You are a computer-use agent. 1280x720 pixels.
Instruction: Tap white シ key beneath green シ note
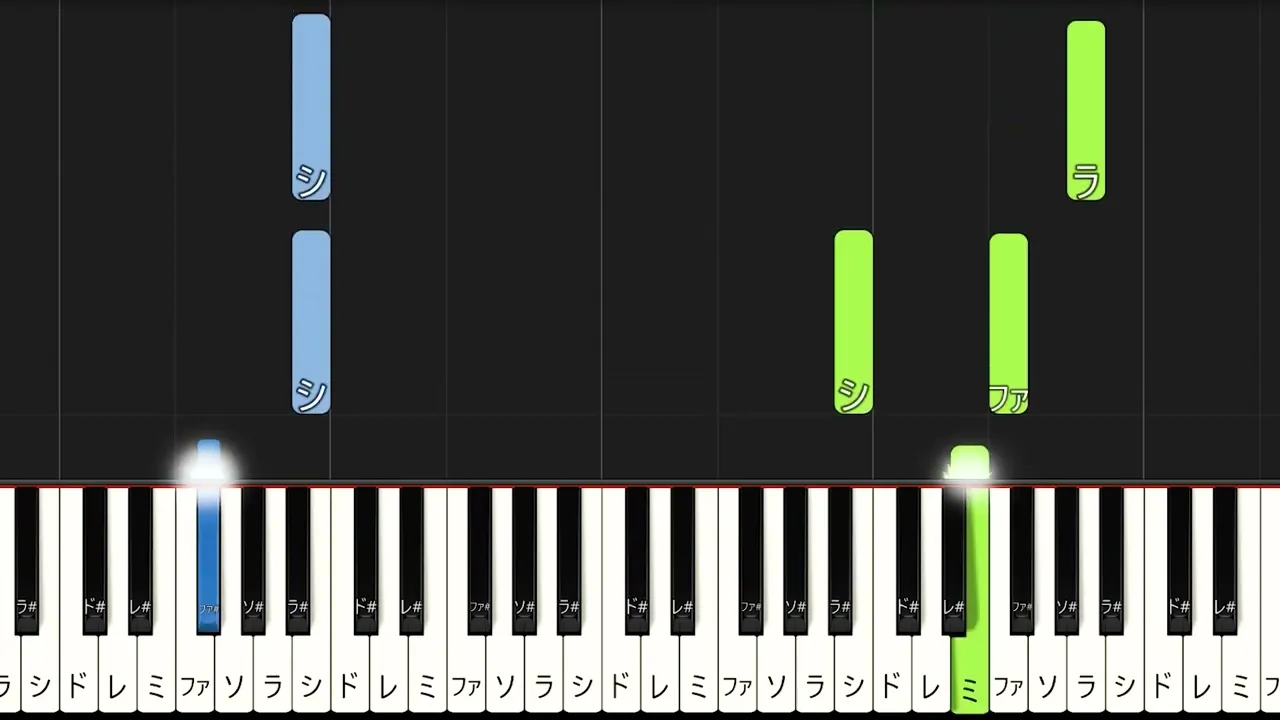pyautogui.click(x=853, y=680)
